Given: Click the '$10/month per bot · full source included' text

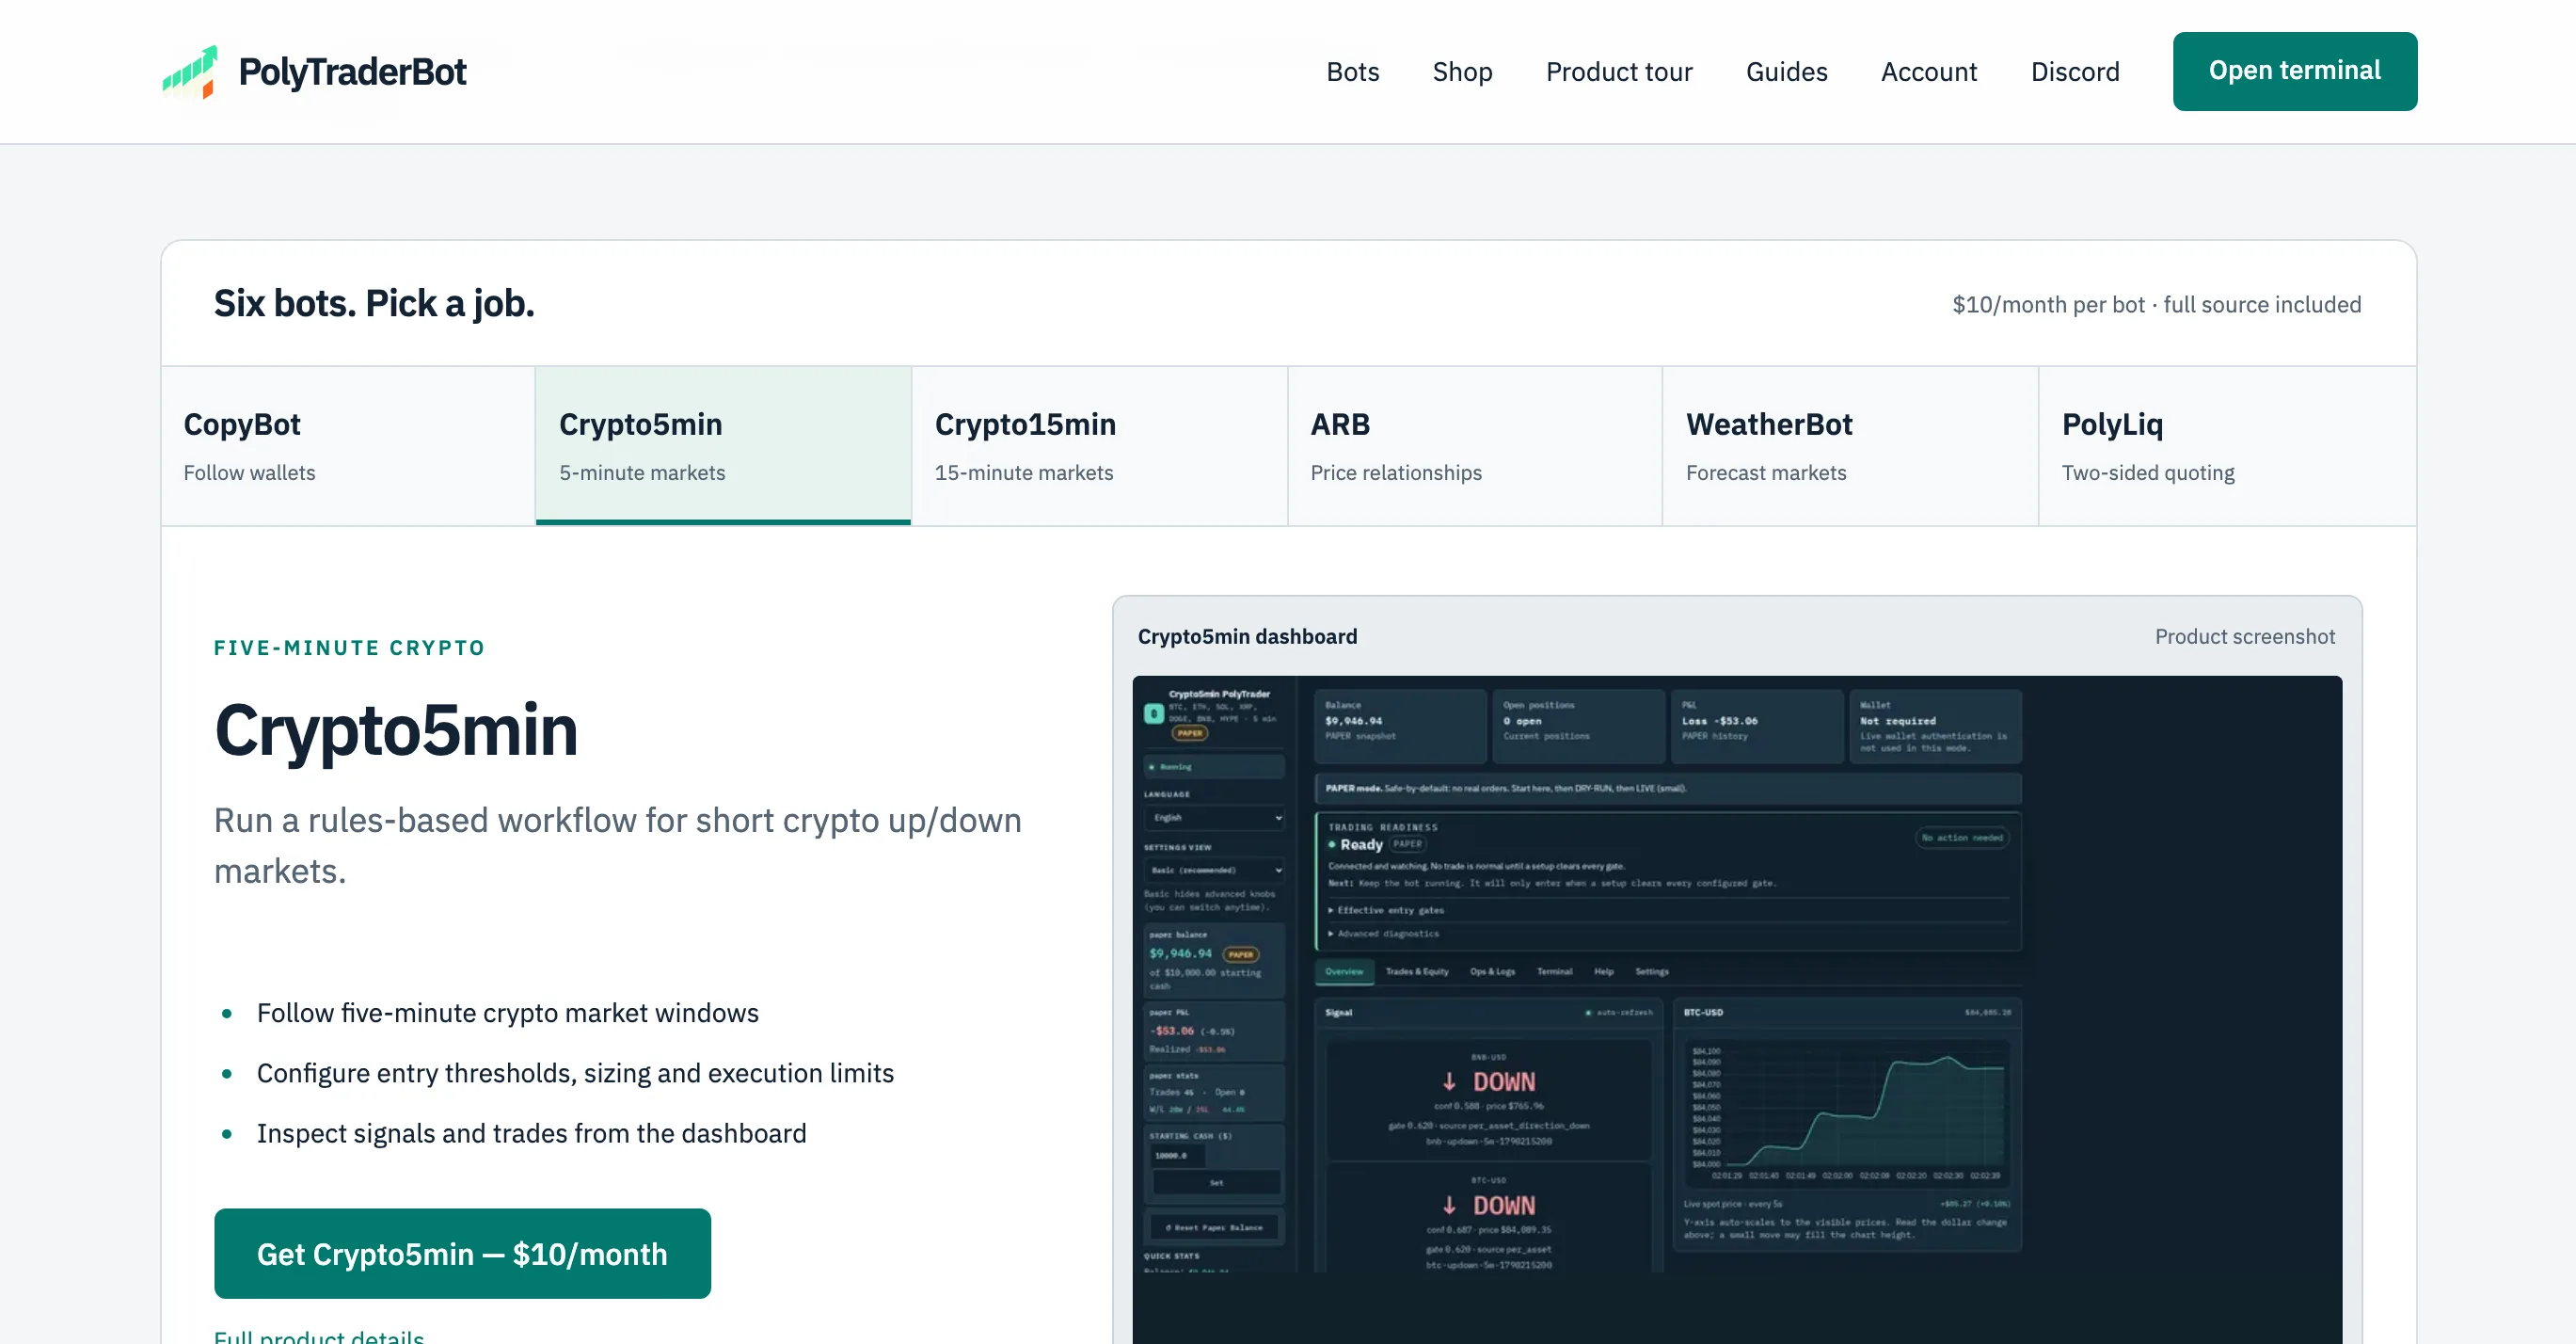Looking at the screenshot, I should pyautogui.click(x=2156, y=305).
